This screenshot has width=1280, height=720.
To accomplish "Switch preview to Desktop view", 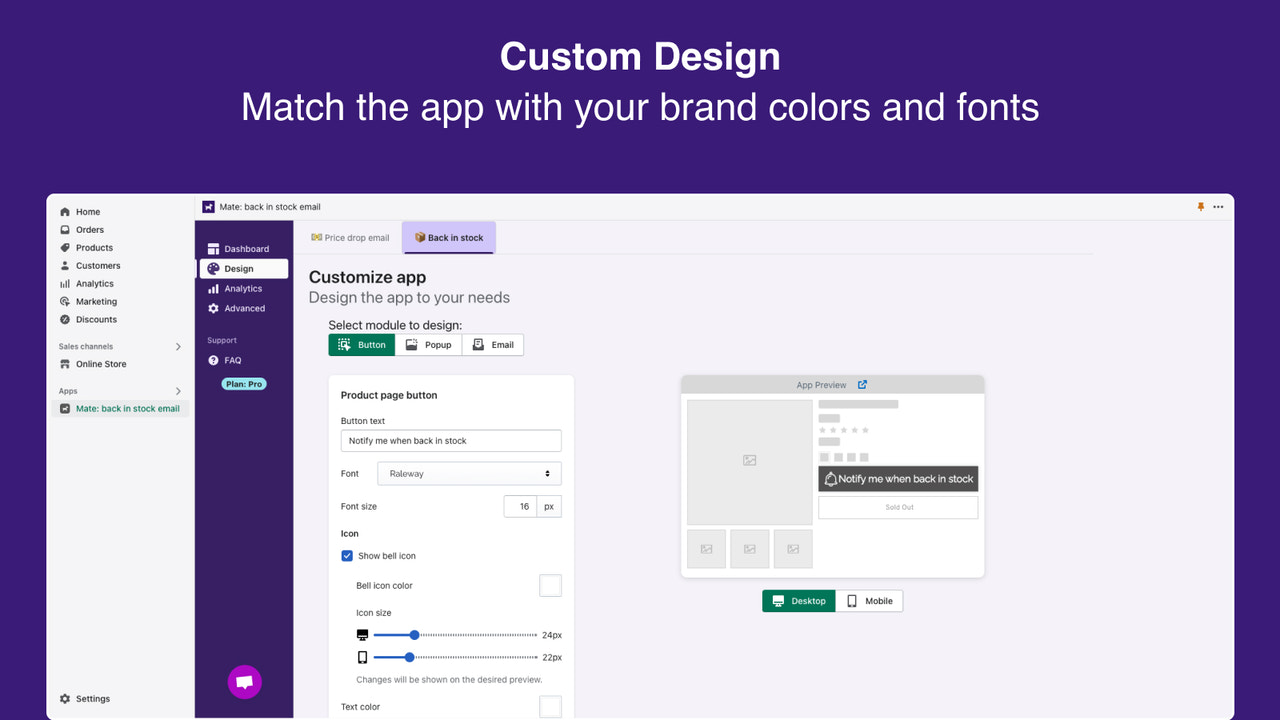I will 798,600.
